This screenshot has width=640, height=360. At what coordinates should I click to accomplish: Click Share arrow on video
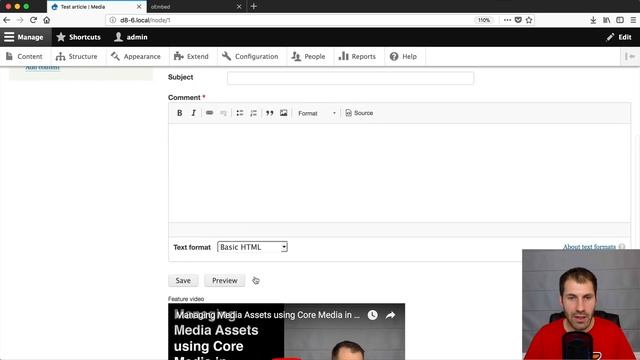pos(390,315)
